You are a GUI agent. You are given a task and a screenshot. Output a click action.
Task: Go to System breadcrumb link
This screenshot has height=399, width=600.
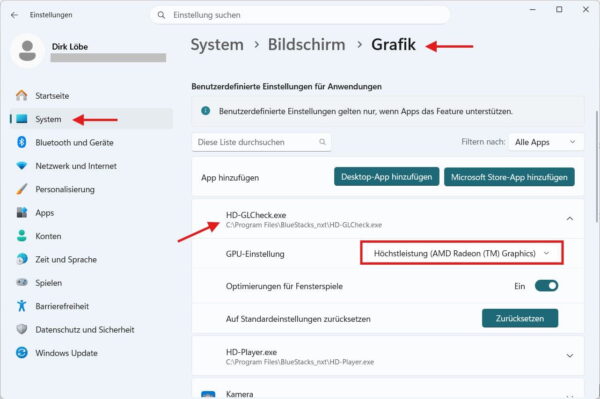[x=217, y=45]
